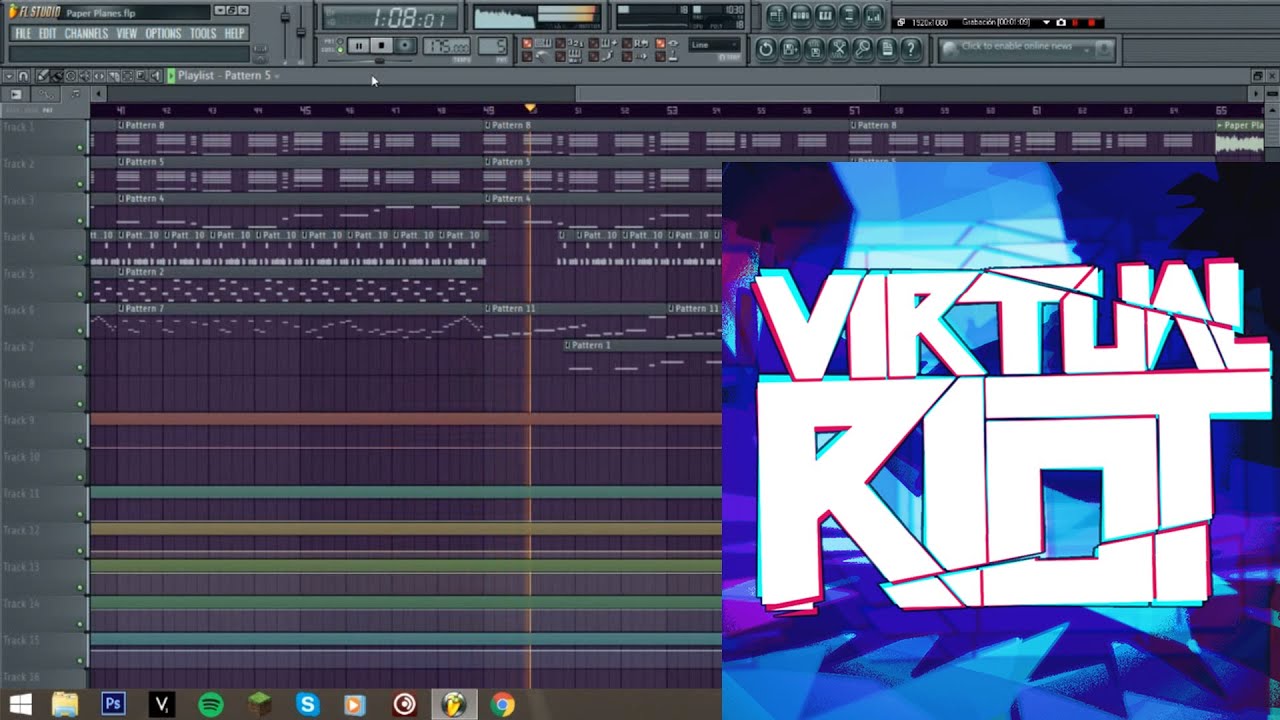Pause playback with the pause button
Viewport: 1280px width, 720px height.
[358, 45]
